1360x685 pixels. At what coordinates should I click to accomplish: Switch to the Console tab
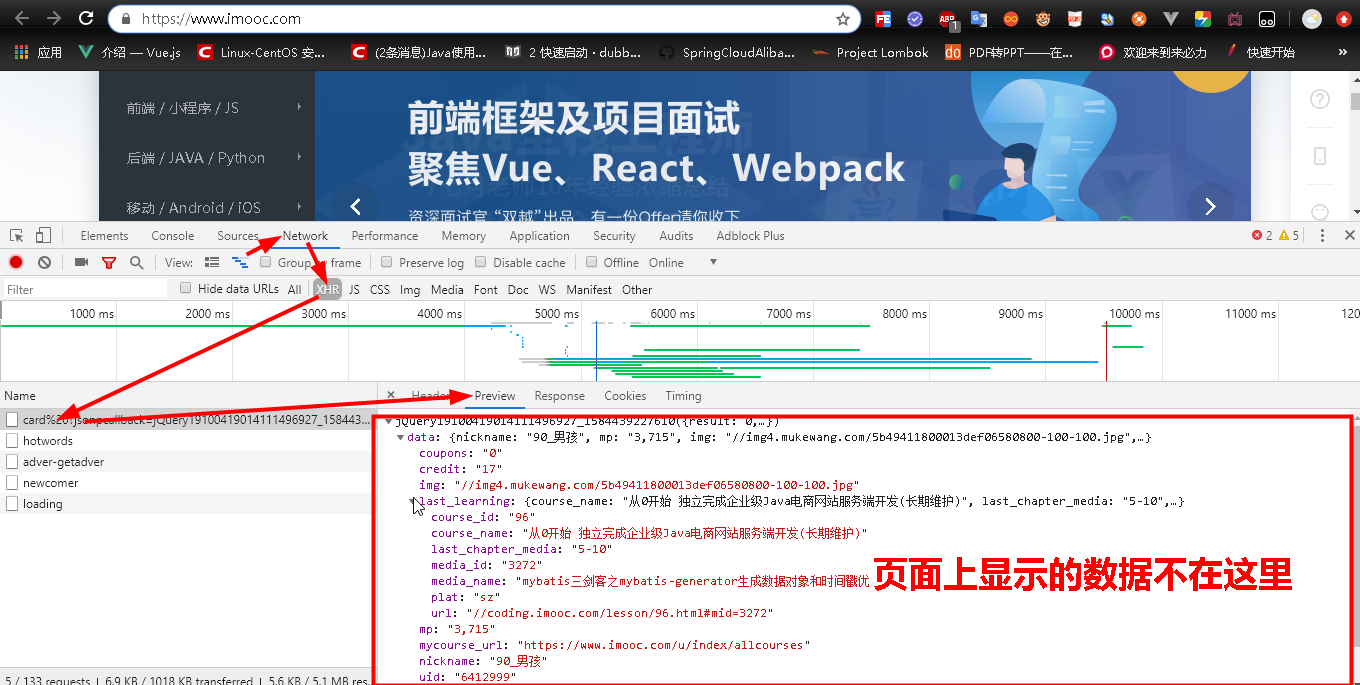173,235
